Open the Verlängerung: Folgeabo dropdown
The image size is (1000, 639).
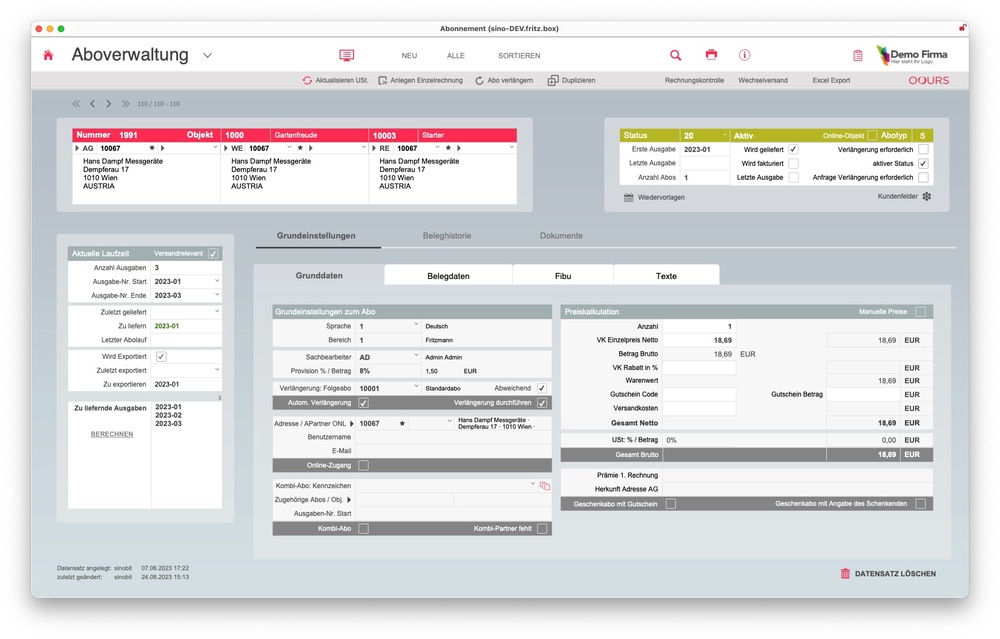416,388
